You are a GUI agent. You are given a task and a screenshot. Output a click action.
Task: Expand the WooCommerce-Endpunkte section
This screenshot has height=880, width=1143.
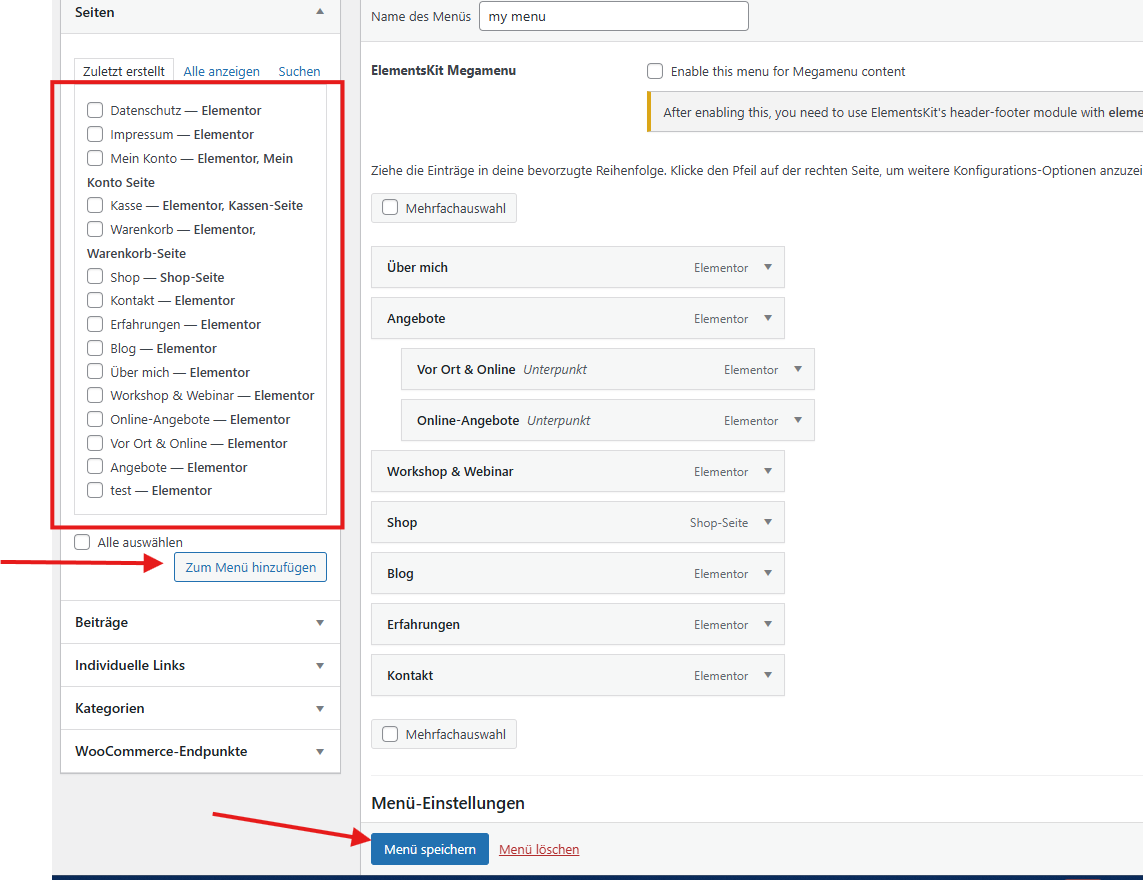click(320, 751)
